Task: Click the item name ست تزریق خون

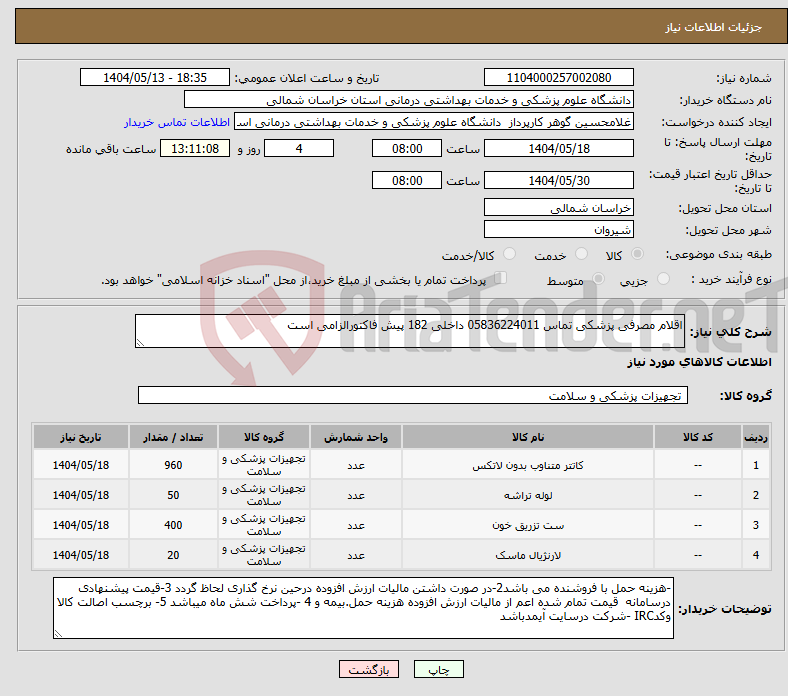Action: click(x=528, y=525)
